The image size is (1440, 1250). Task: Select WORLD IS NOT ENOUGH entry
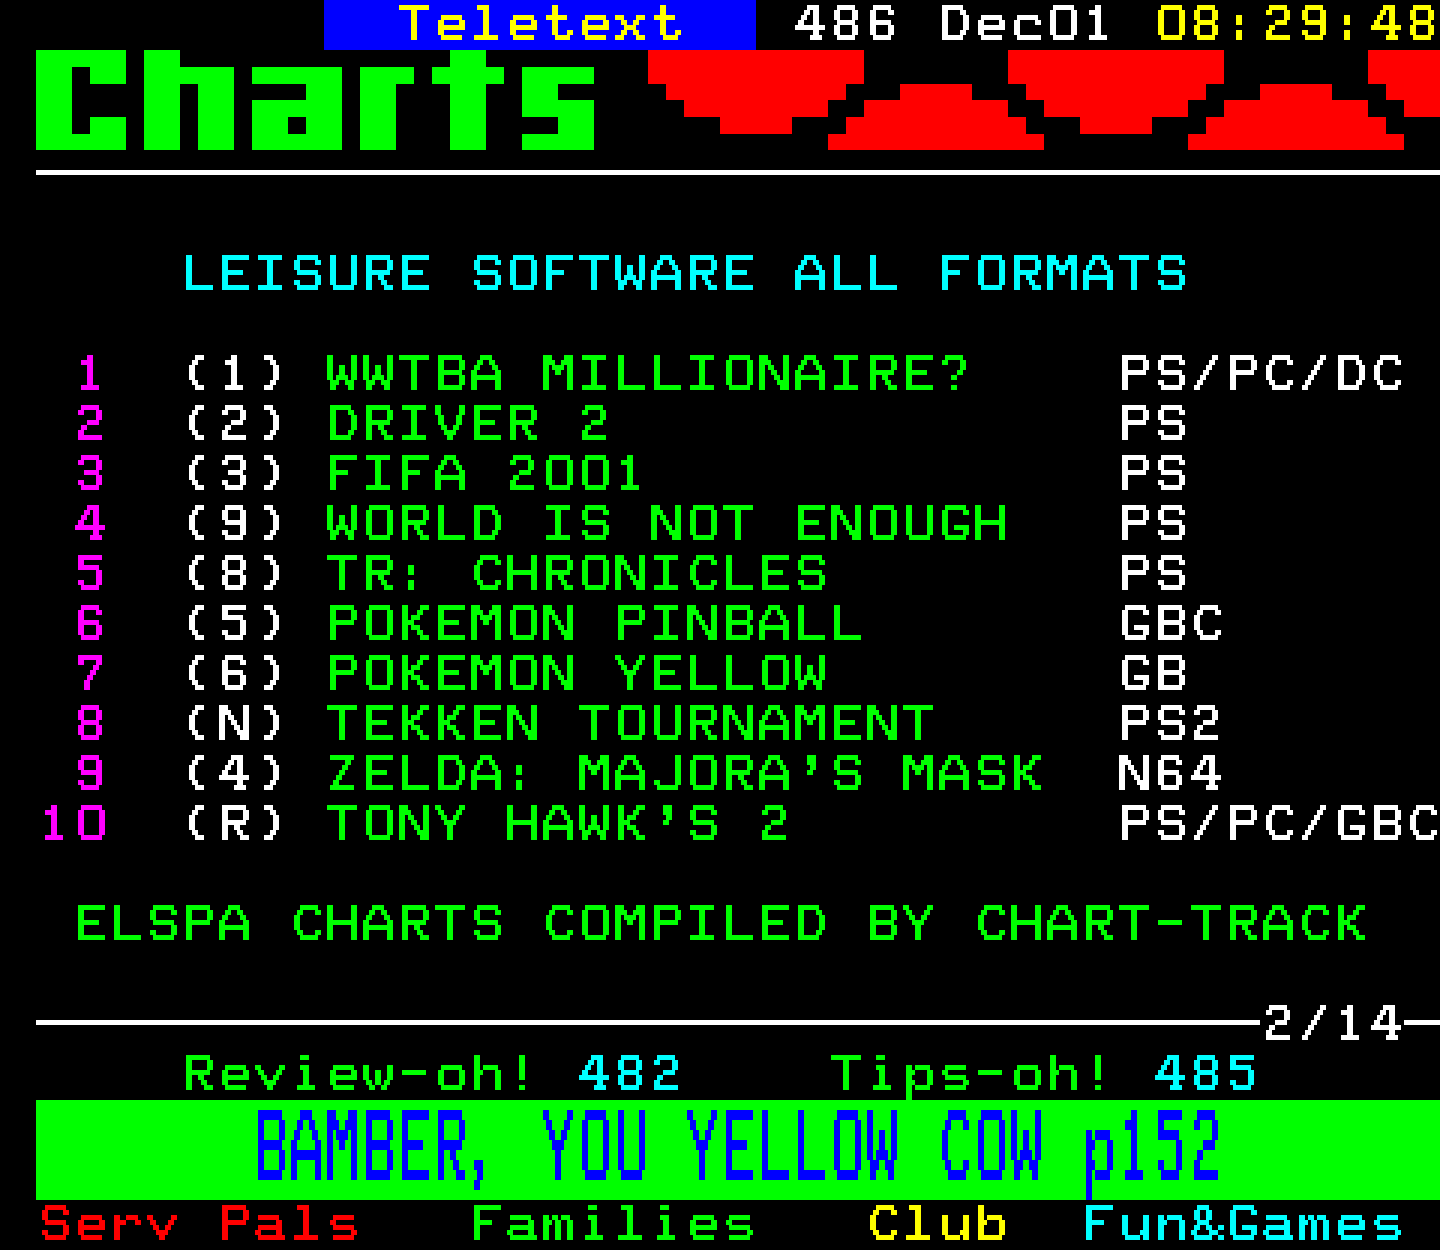(x=667, y=524)
